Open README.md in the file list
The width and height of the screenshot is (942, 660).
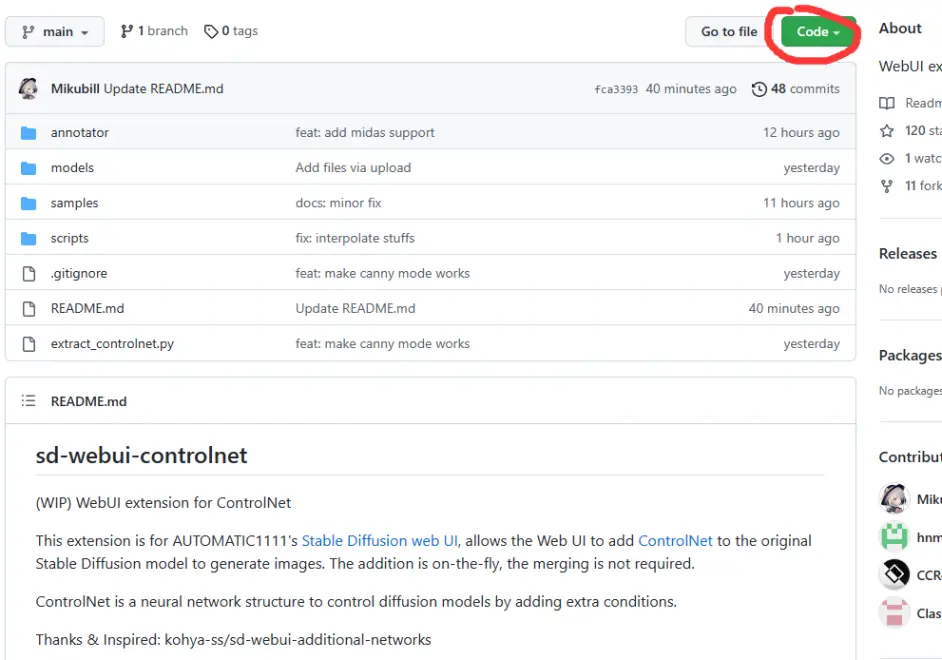point(87,309)
